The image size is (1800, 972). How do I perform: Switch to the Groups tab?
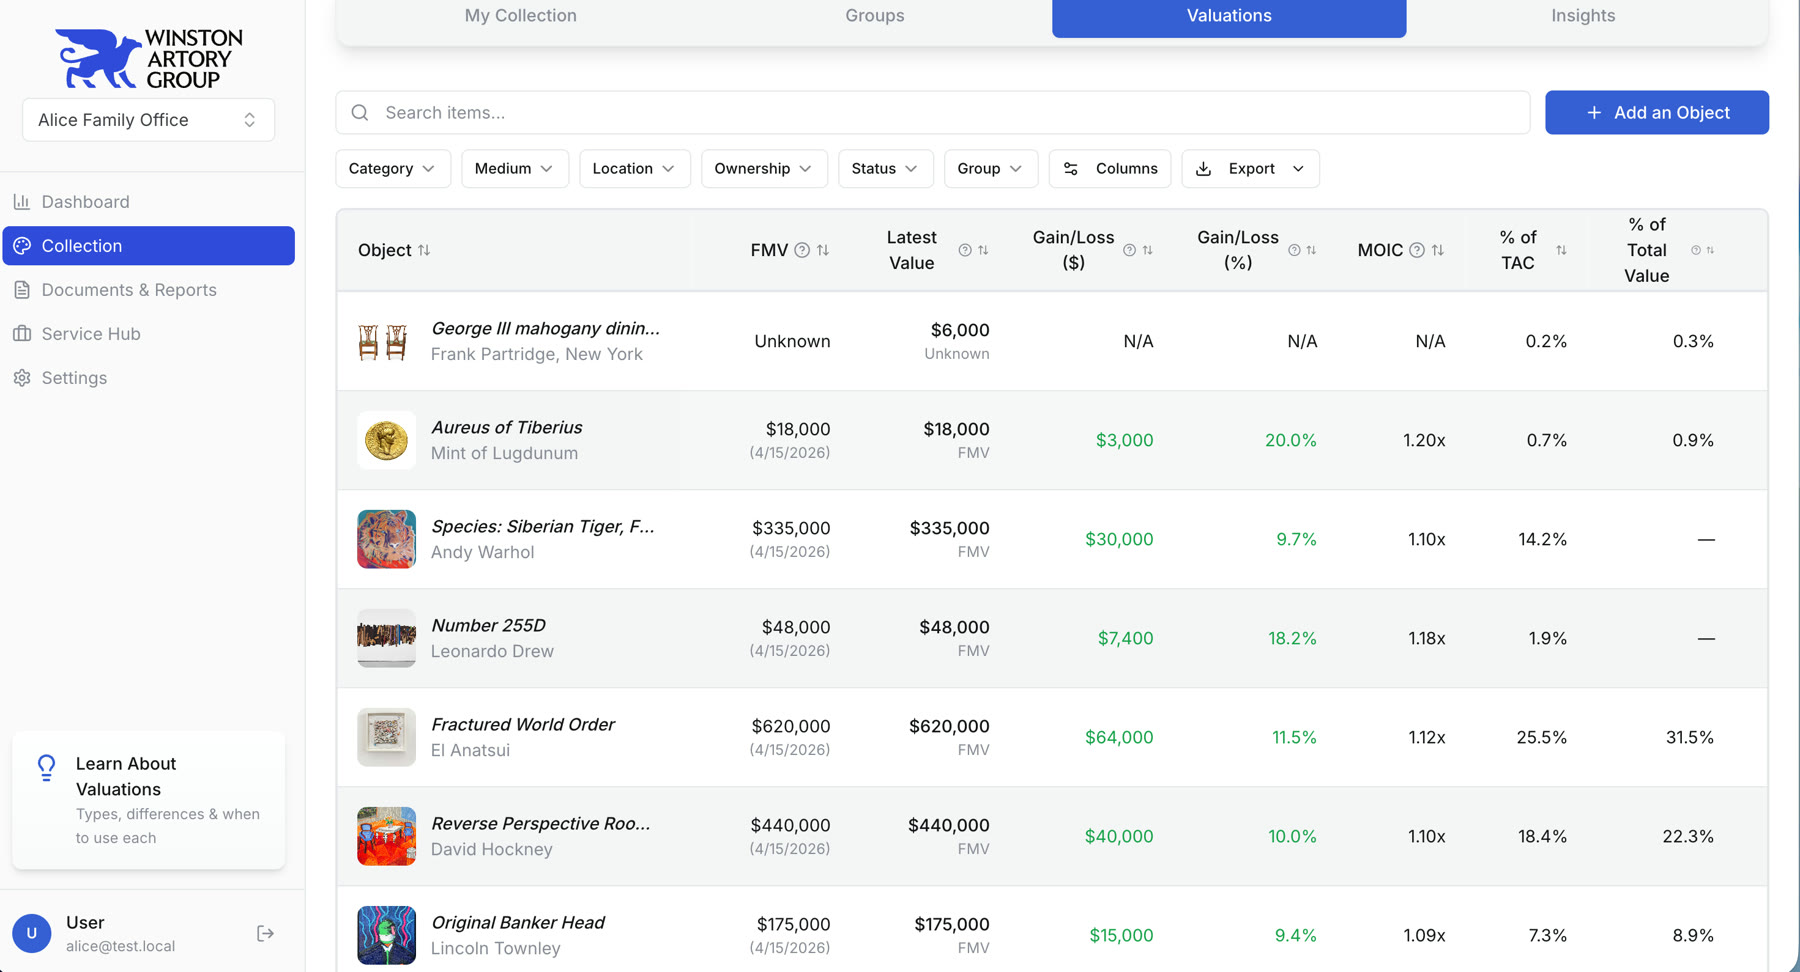[x=875, y=16]
